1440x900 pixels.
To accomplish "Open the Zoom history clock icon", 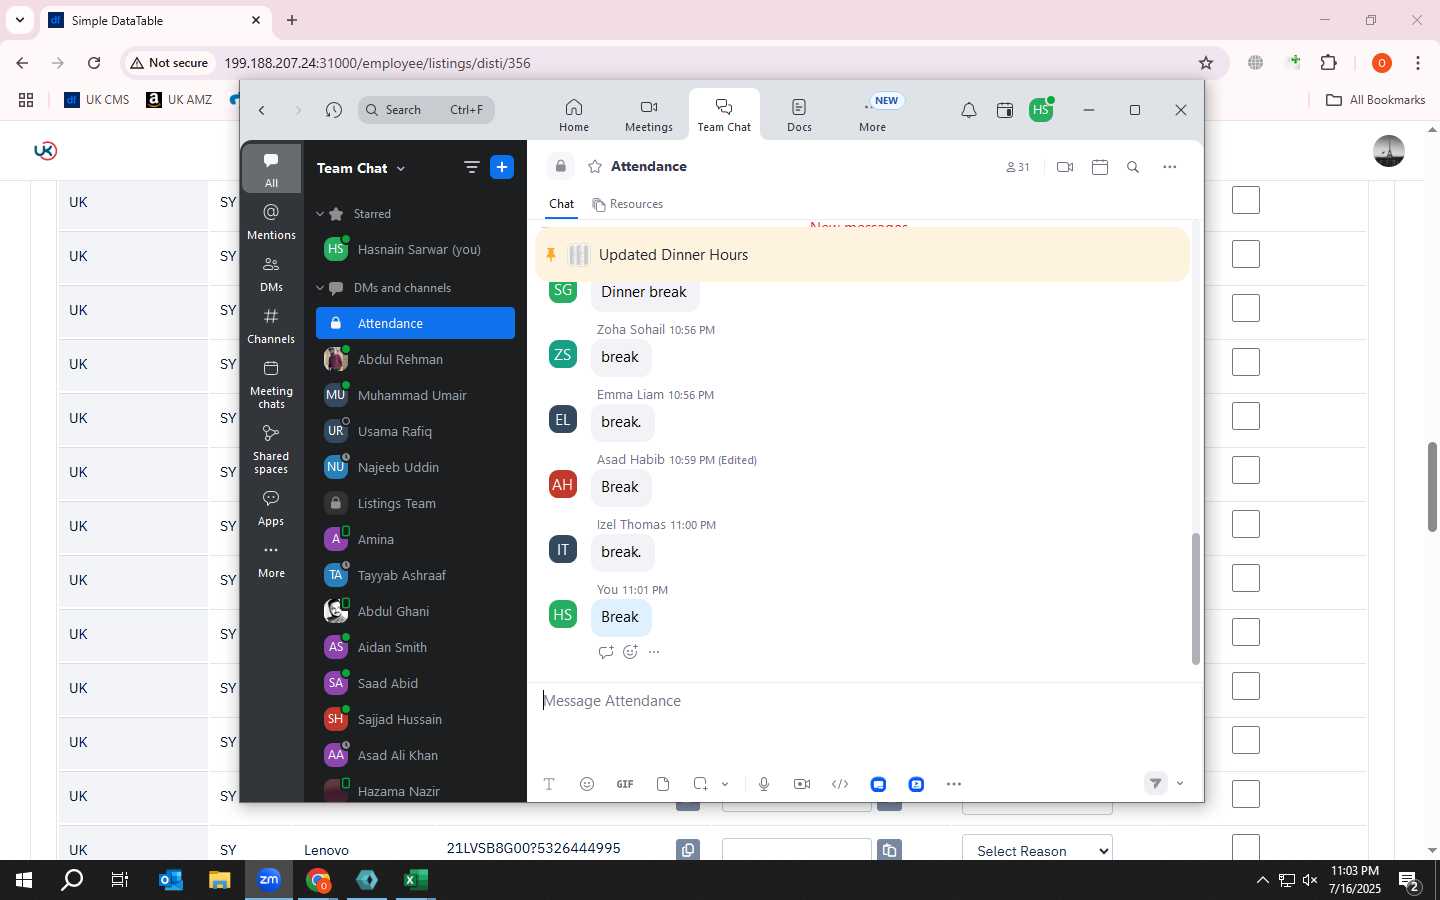I will (334, 110).
